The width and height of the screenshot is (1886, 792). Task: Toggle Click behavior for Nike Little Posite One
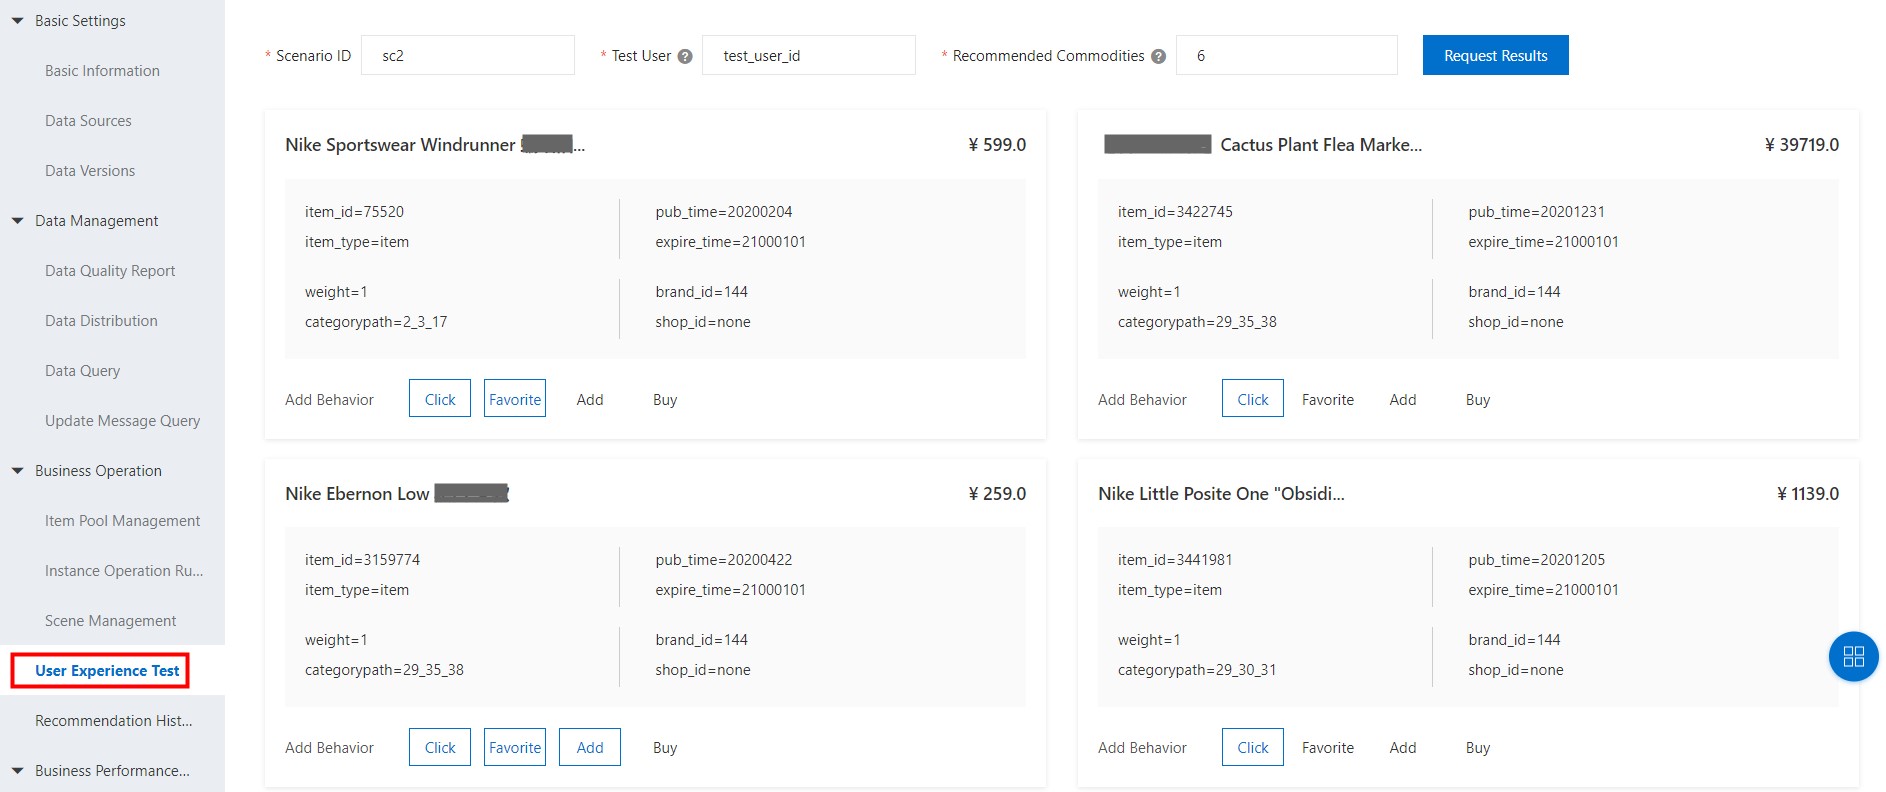point(1252,747)
